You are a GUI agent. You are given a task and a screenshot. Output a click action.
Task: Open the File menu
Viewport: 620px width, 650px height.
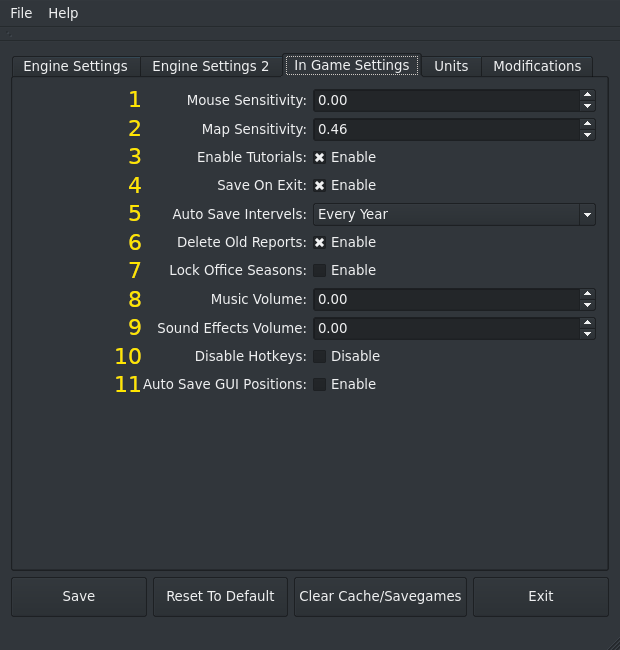21,13
